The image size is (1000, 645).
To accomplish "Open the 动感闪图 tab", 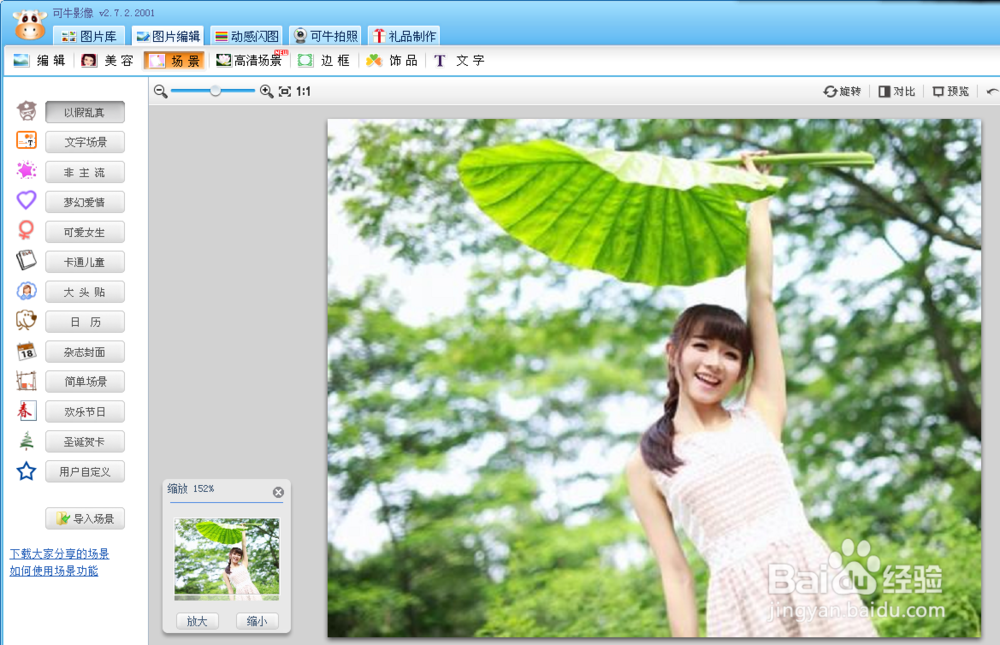I will tap(247, 36).
